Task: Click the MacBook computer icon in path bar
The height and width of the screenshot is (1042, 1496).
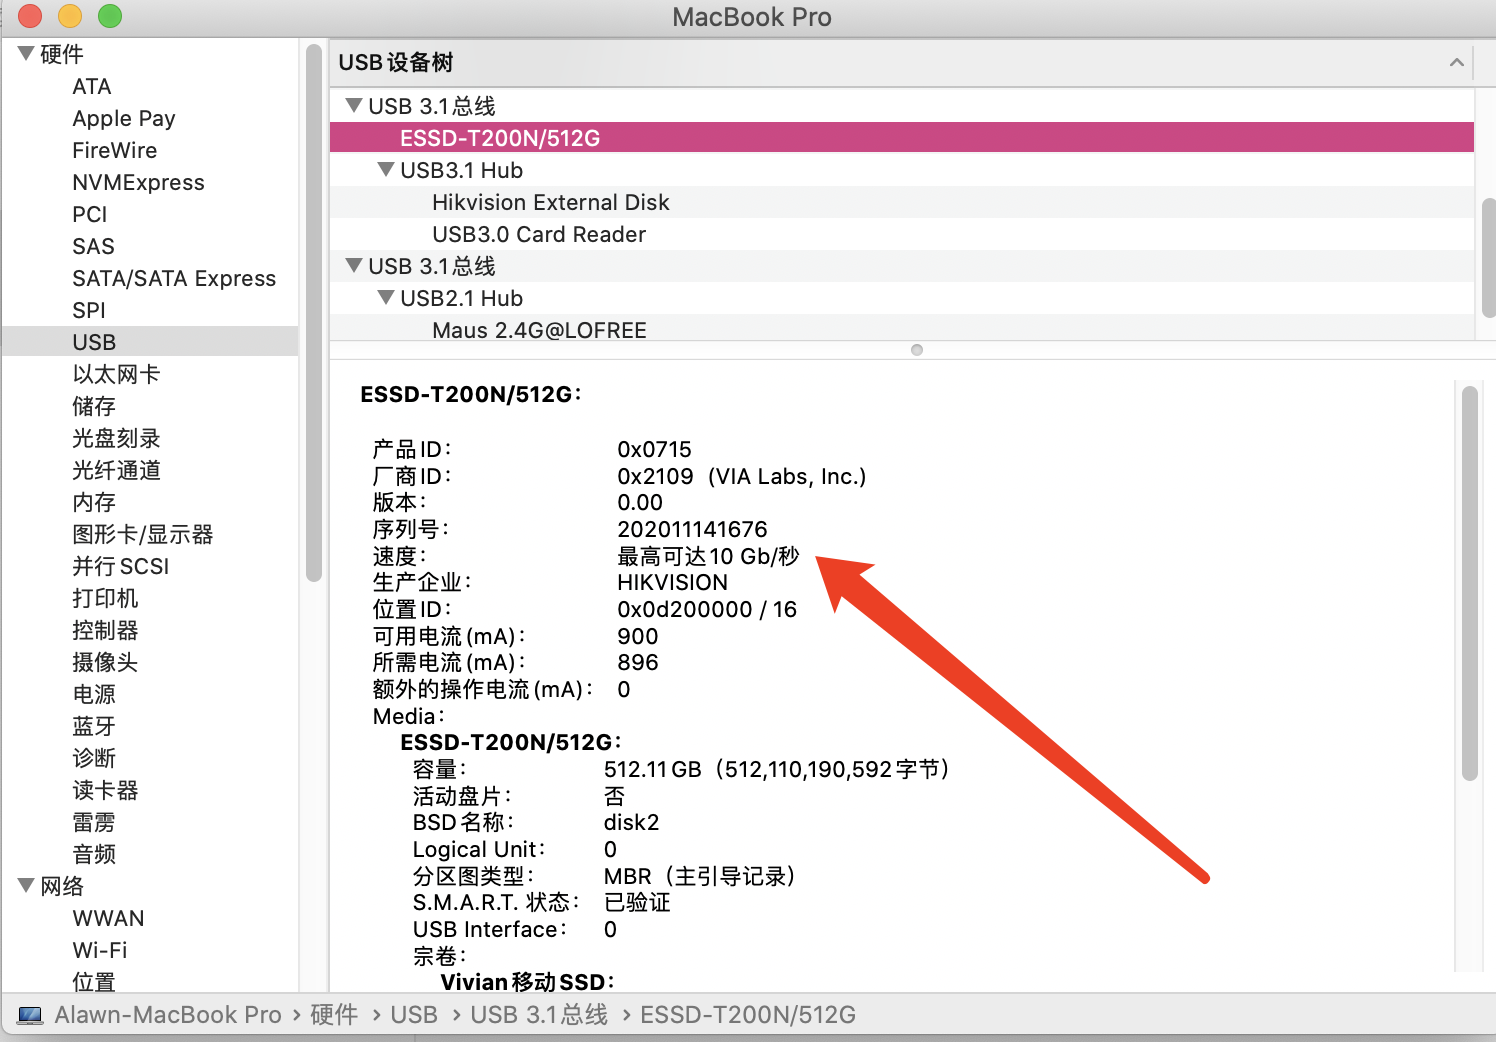Action: click(31, 1015)
